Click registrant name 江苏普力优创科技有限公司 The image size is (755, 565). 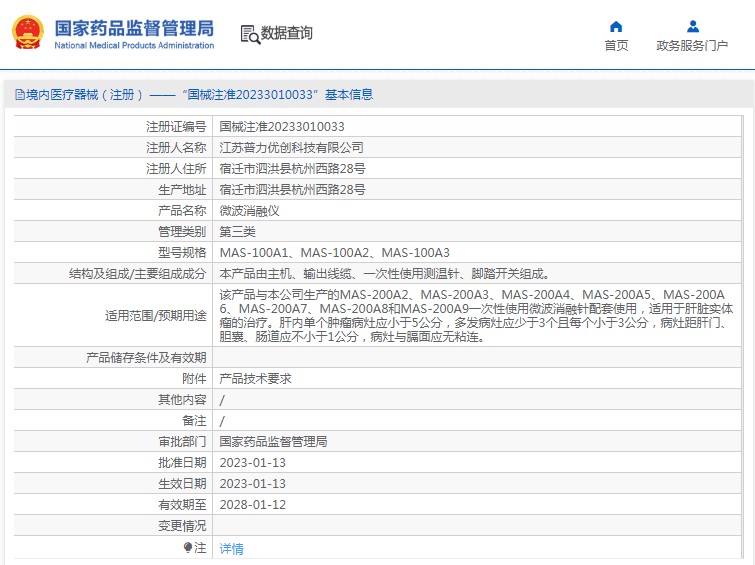pos(291,147)
